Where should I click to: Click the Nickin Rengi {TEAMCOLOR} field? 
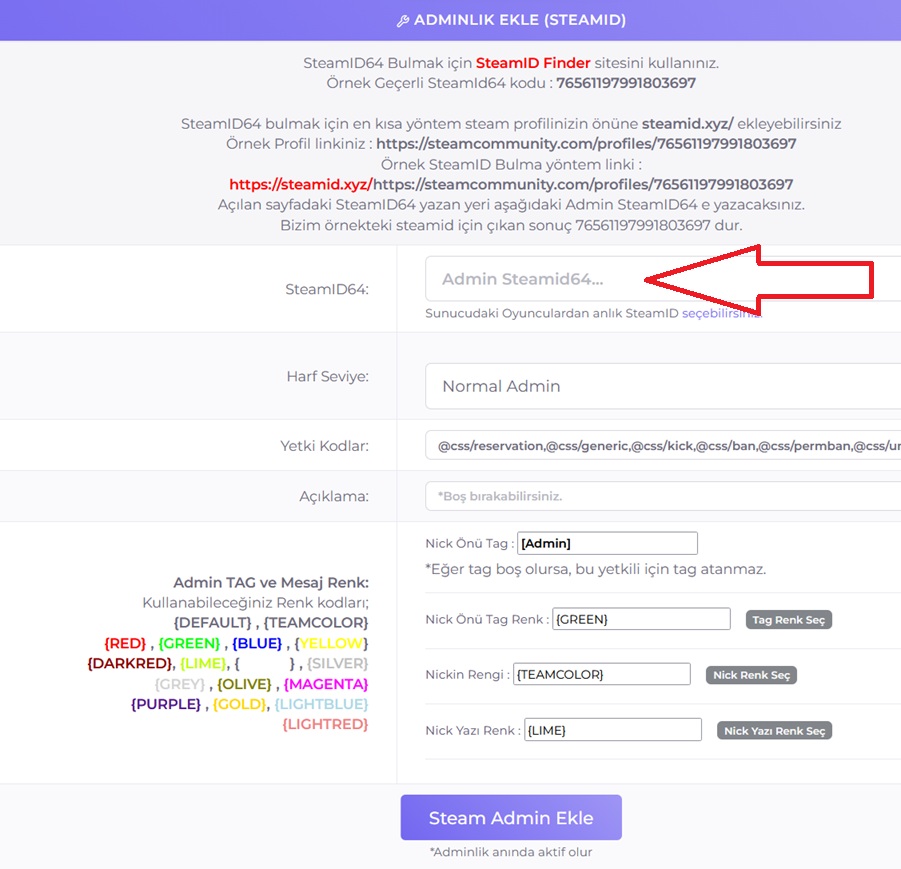point(601,674)
